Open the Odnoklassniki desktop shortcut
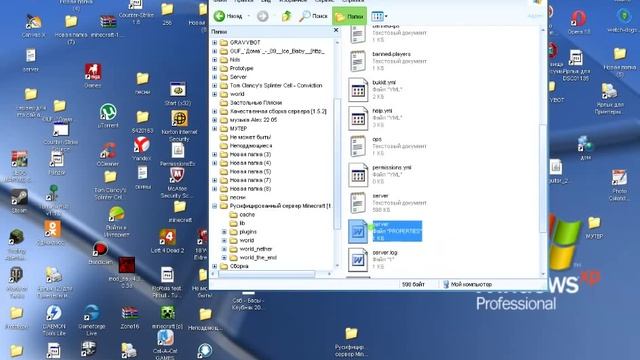640x360 pixels. 52,233
